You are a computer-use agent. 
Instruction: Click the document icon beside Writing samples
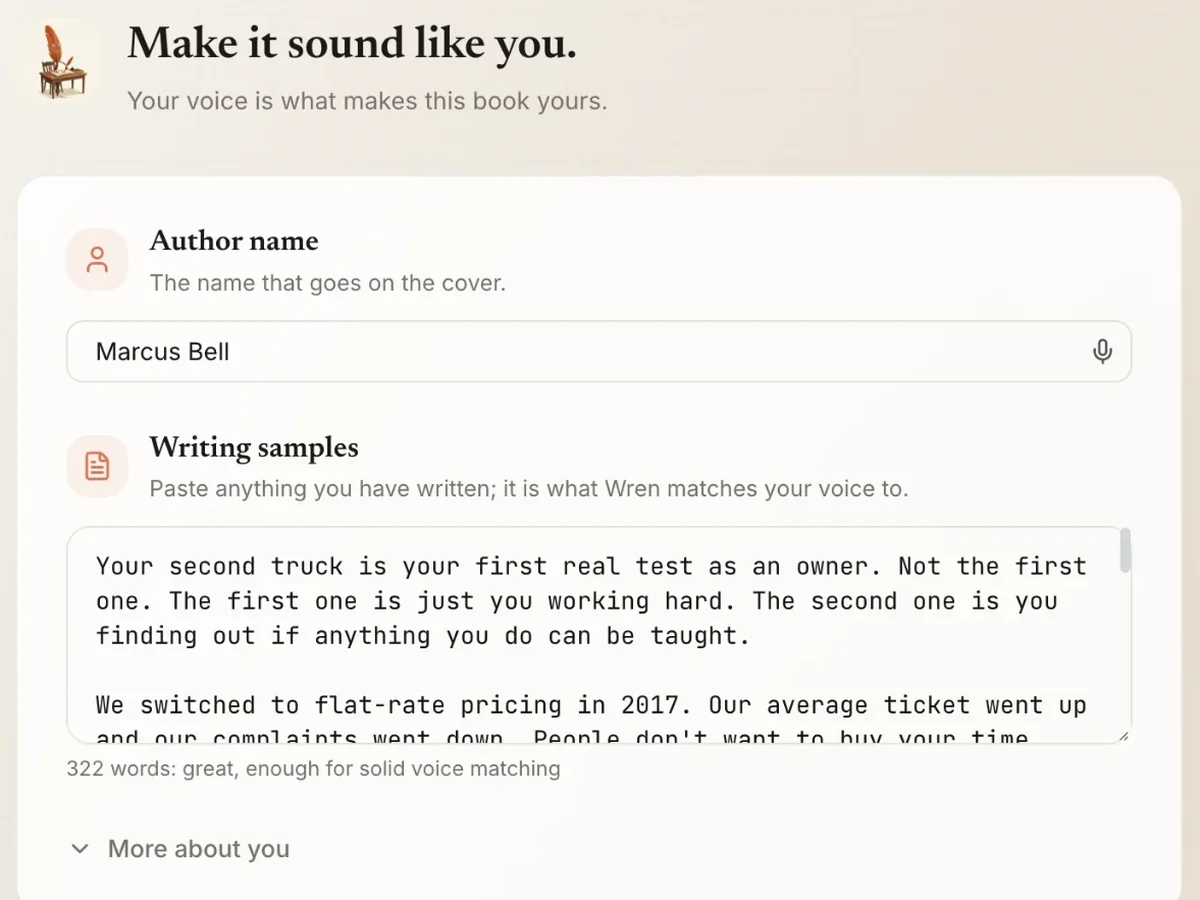tap(97, 466)
